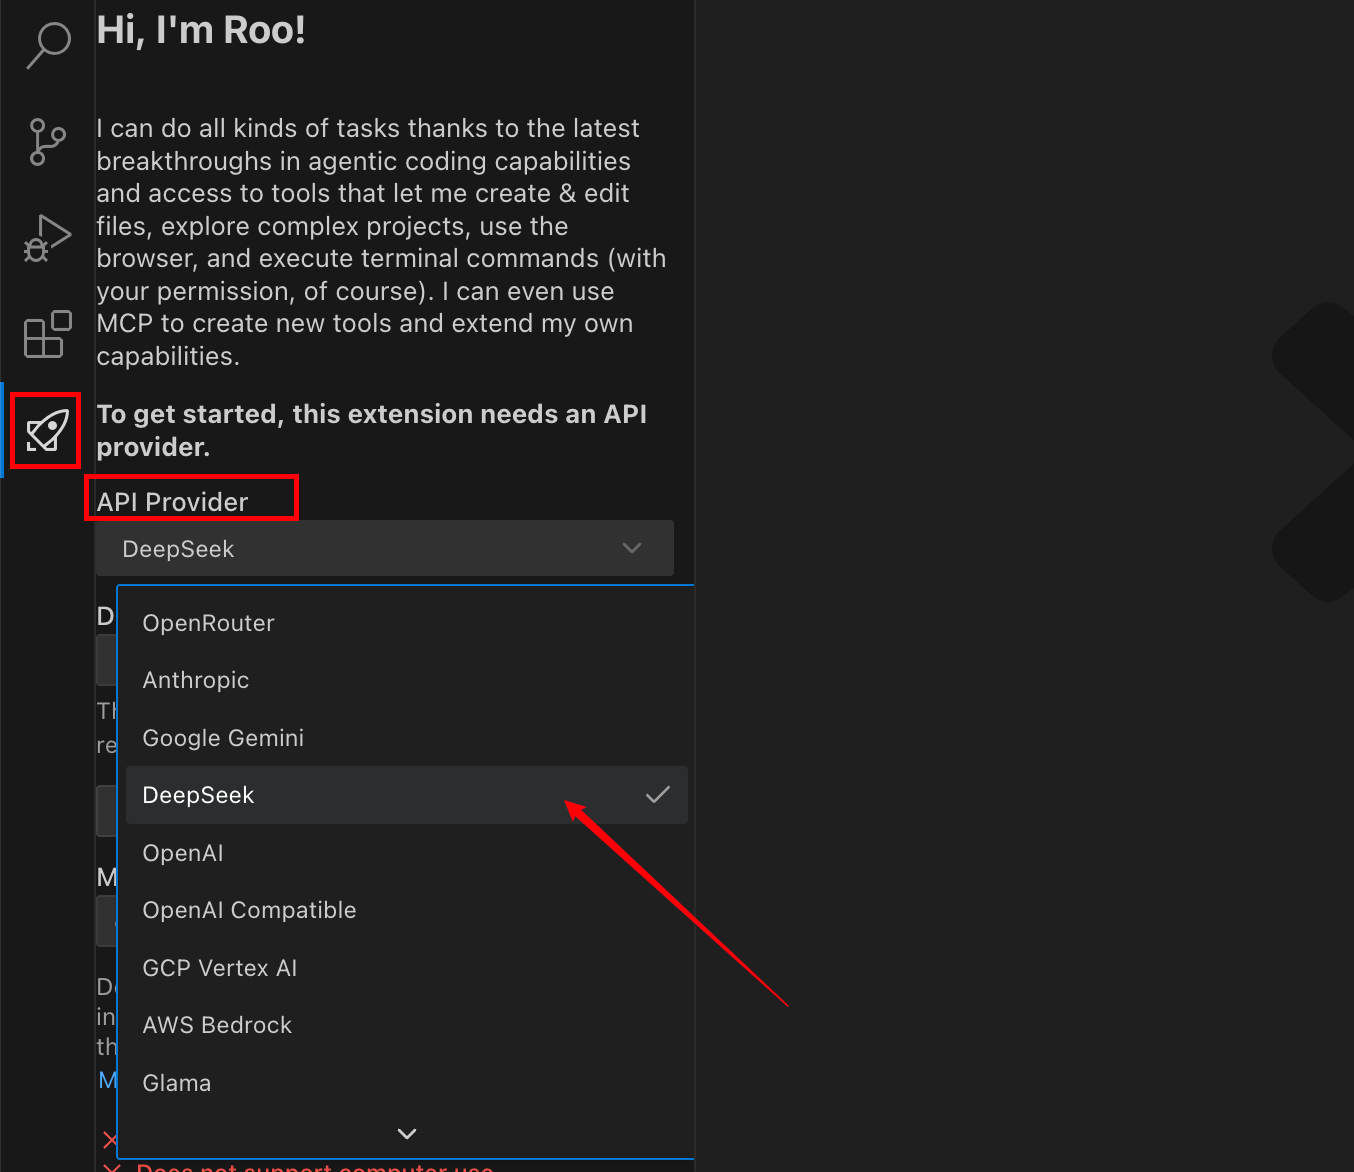Select the checked DeepSeek option
This screenshot has width=1354, height=1172.
click(x=407, y=795)
